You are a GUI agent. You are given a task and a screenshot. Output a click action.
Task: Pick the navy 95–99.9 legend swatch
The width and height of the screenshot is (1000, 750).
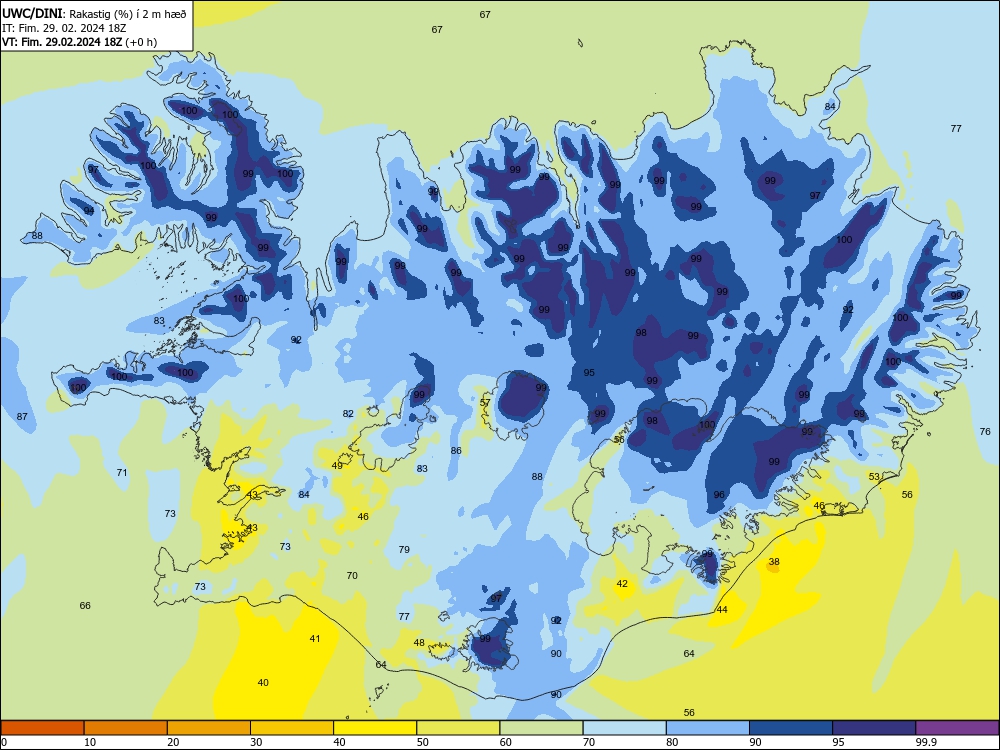(874, 728)
